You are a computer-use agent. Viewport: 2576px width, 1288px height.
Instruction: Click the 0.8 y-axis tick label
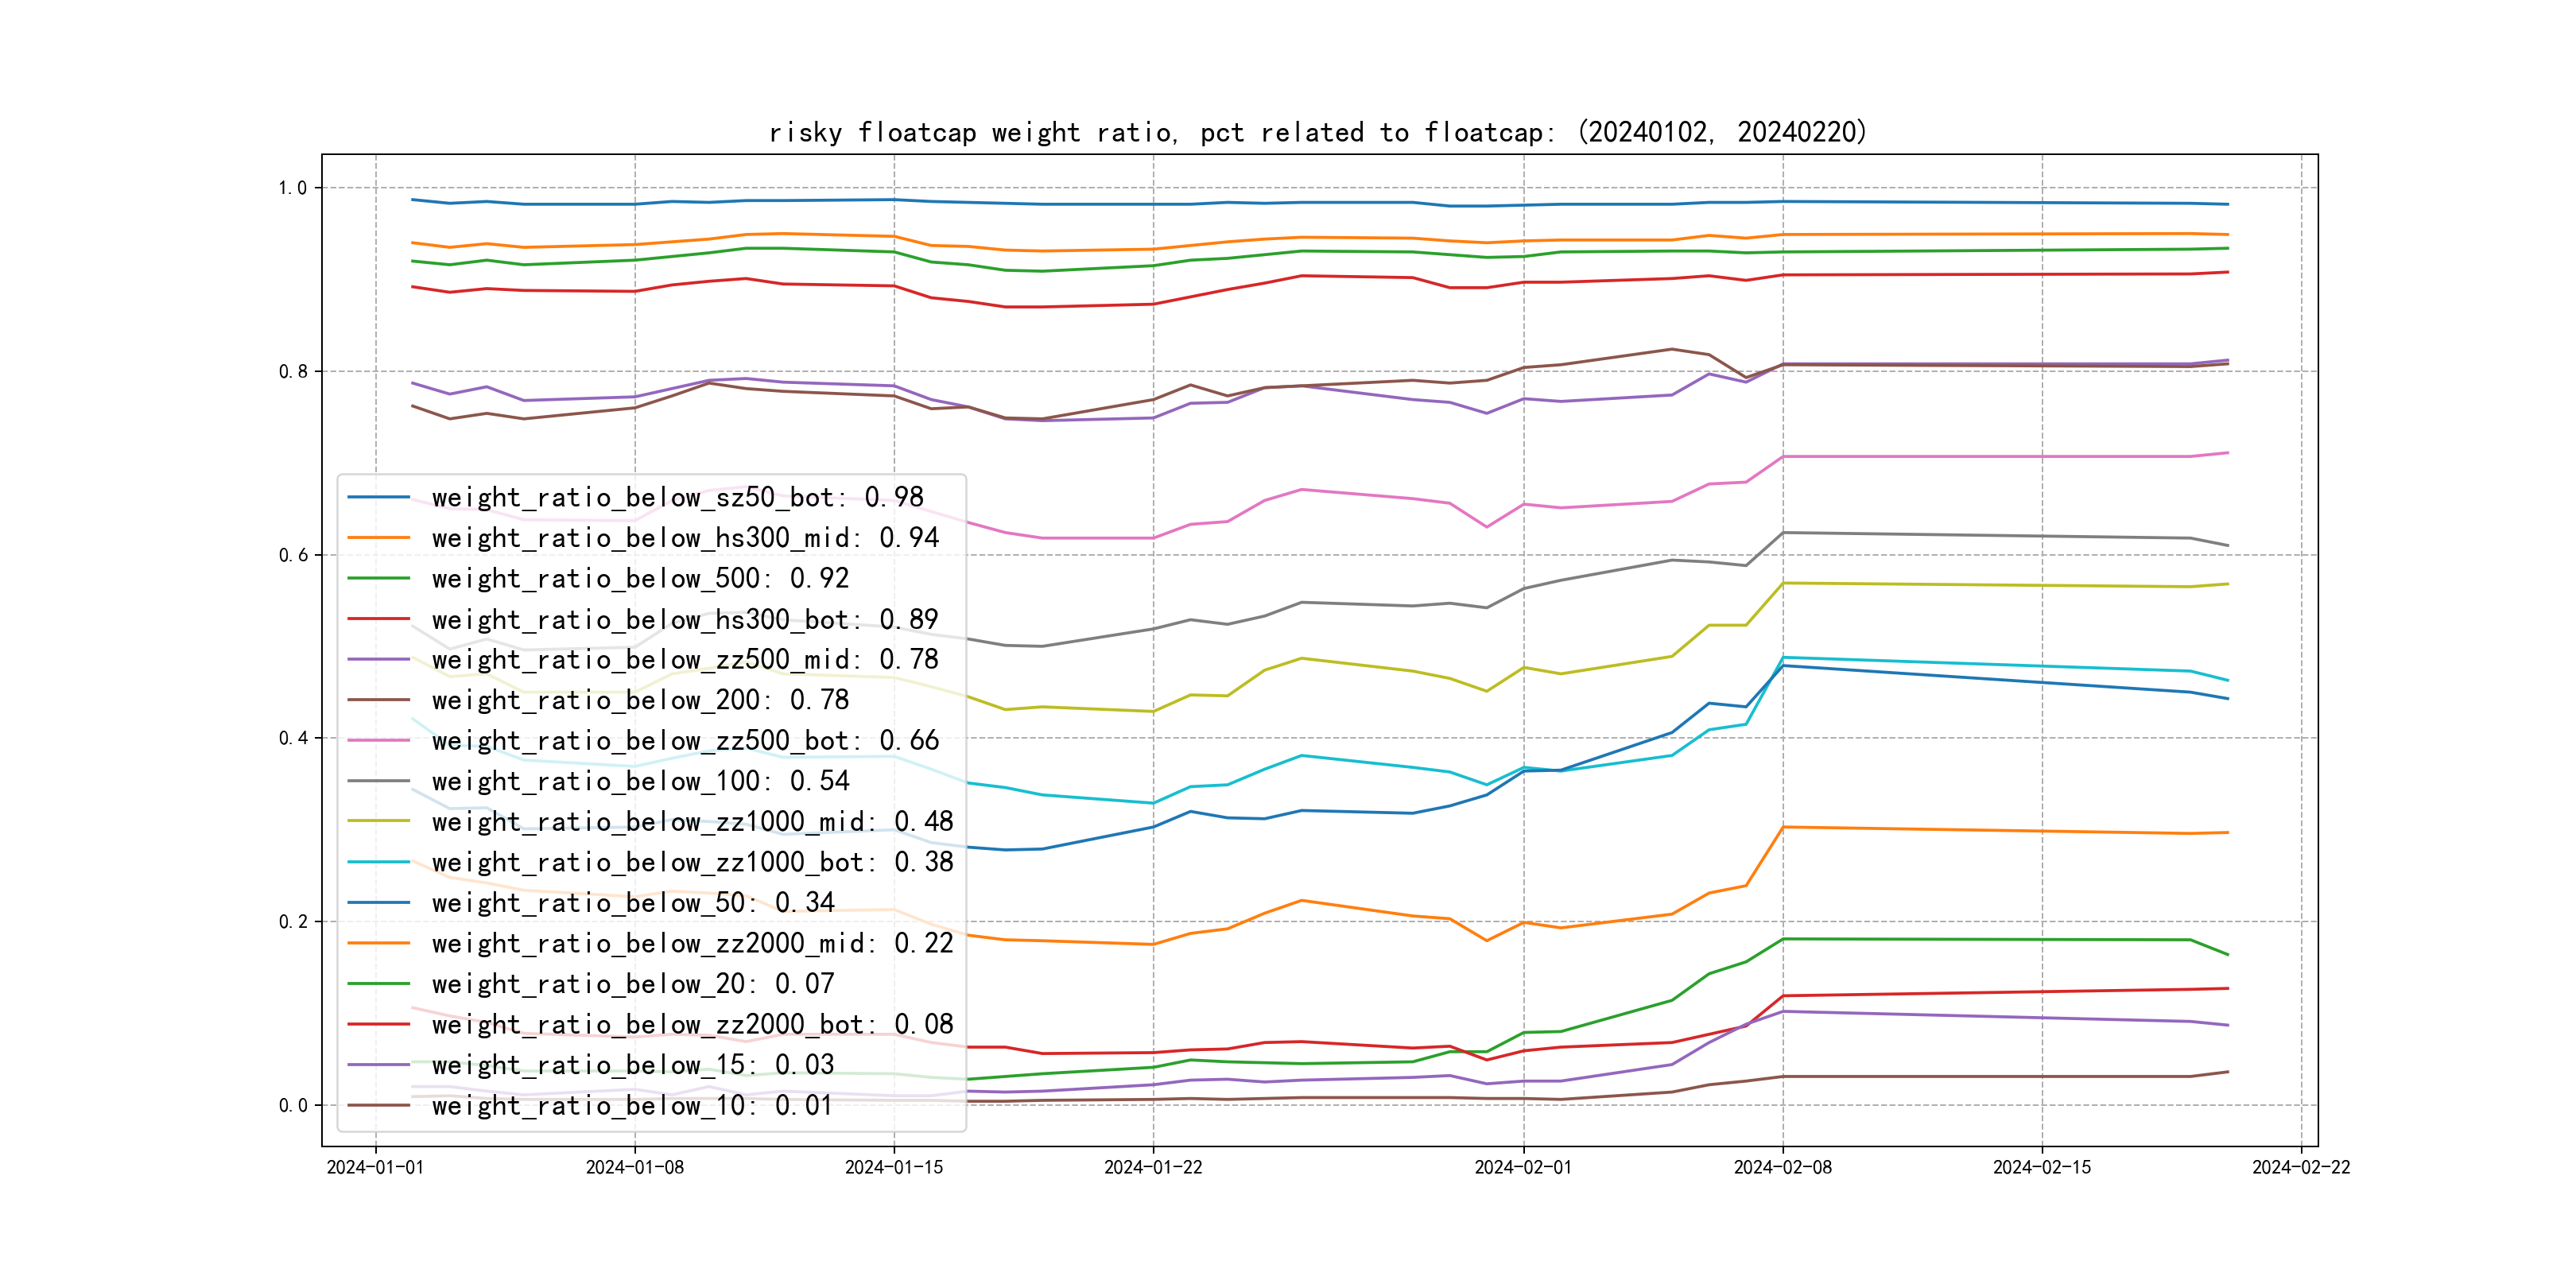pyautogui.click(x=293, y=371)
